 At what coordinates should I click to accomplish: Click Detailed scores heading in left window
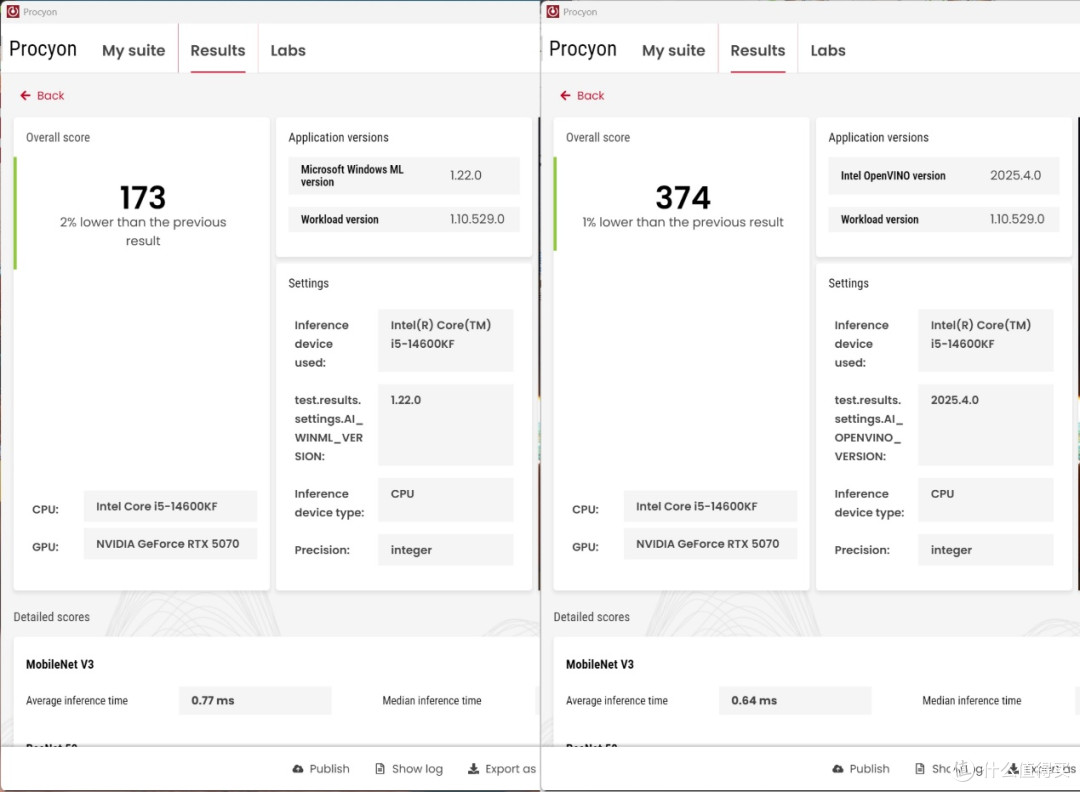[52, 617]
